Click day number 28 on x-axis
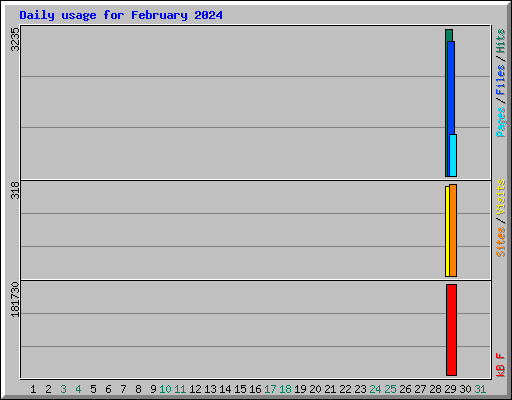512x400 pixels. [435, 389]
